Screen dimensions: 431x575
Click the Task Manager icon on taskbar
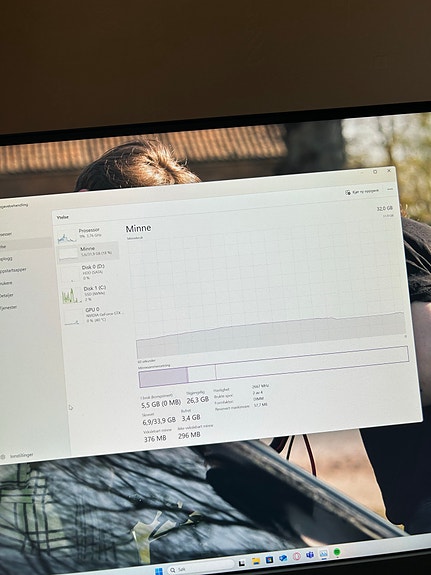click(323, 554)
